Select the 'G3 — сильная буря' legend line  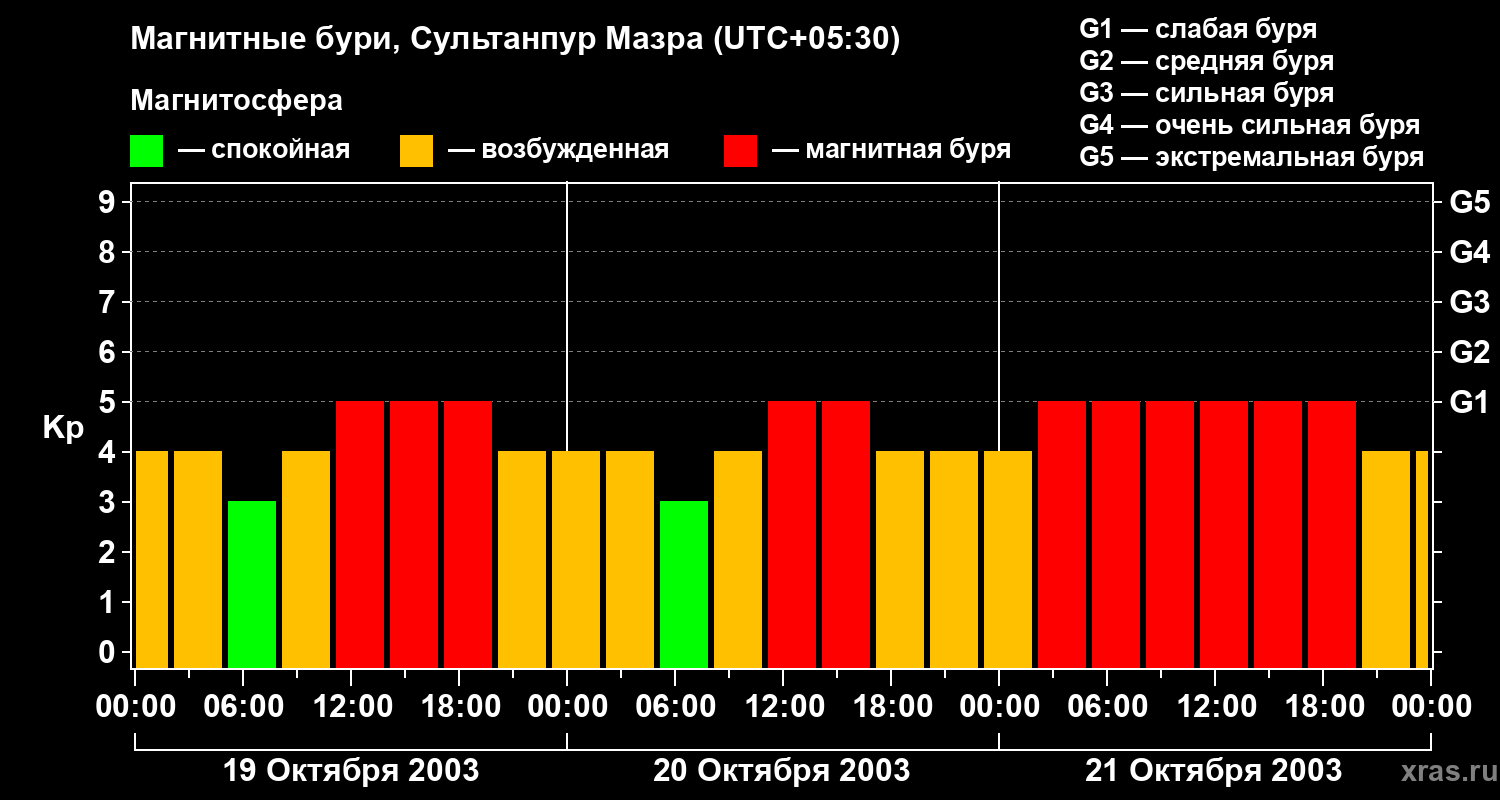[x=1207, y=93]
